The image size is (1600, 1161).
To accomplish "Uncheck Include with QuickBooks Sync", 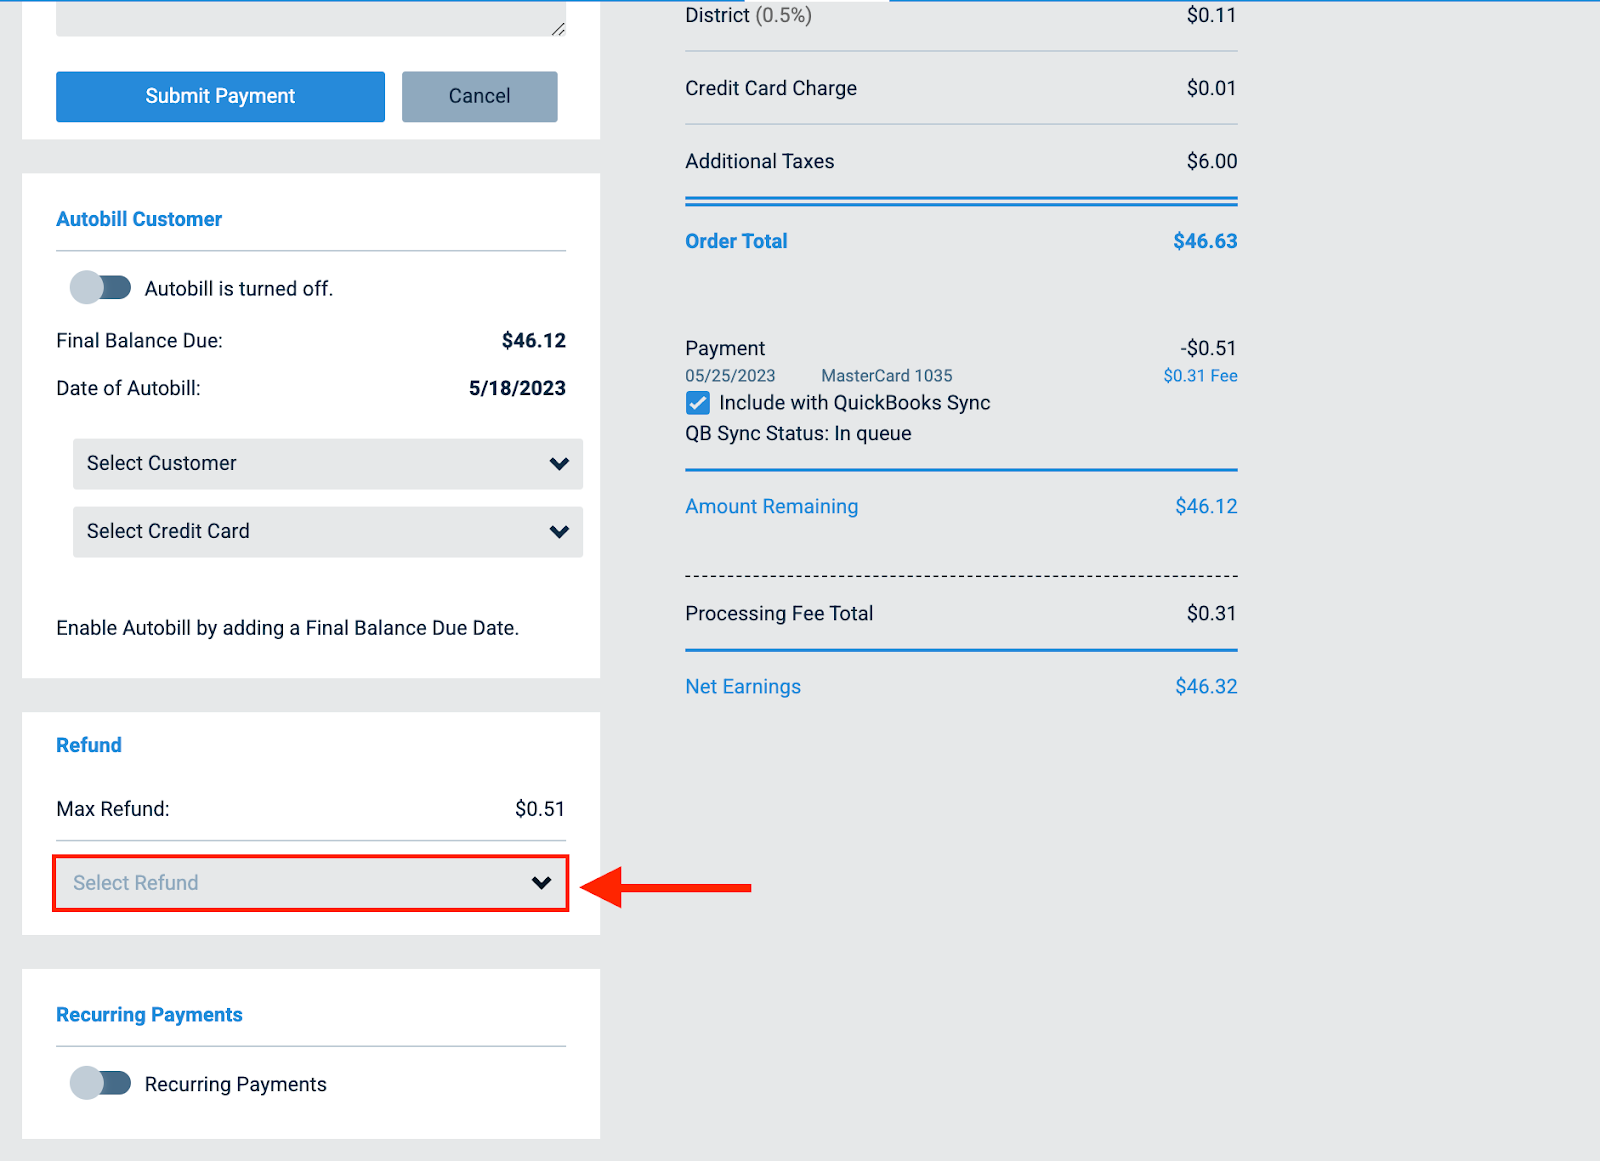I will point(698,403).
